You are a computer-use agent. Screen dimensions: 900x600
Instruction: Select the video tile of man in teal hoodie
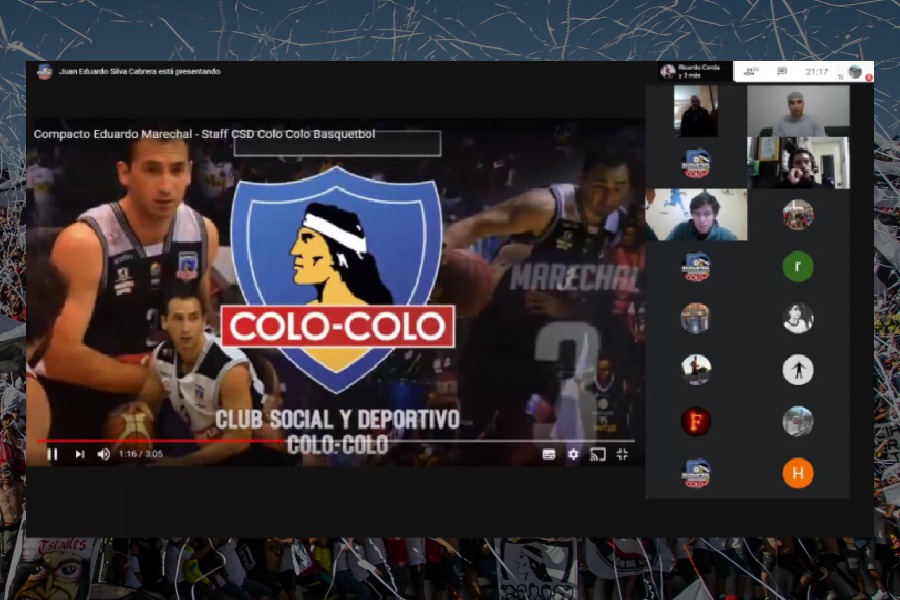click(696, 215)
